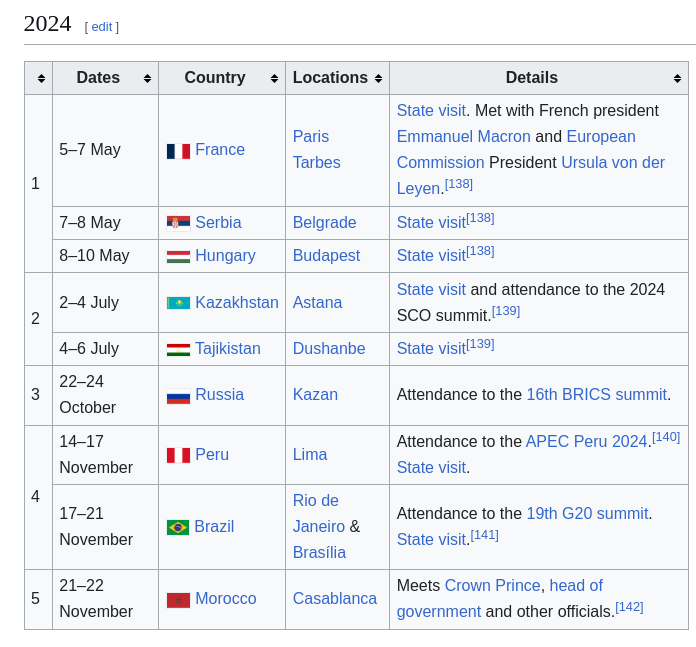This screenshot has width=696, height=647.
Task: Open citation 142 in Morocco row
Action: [x=629, y=607]
